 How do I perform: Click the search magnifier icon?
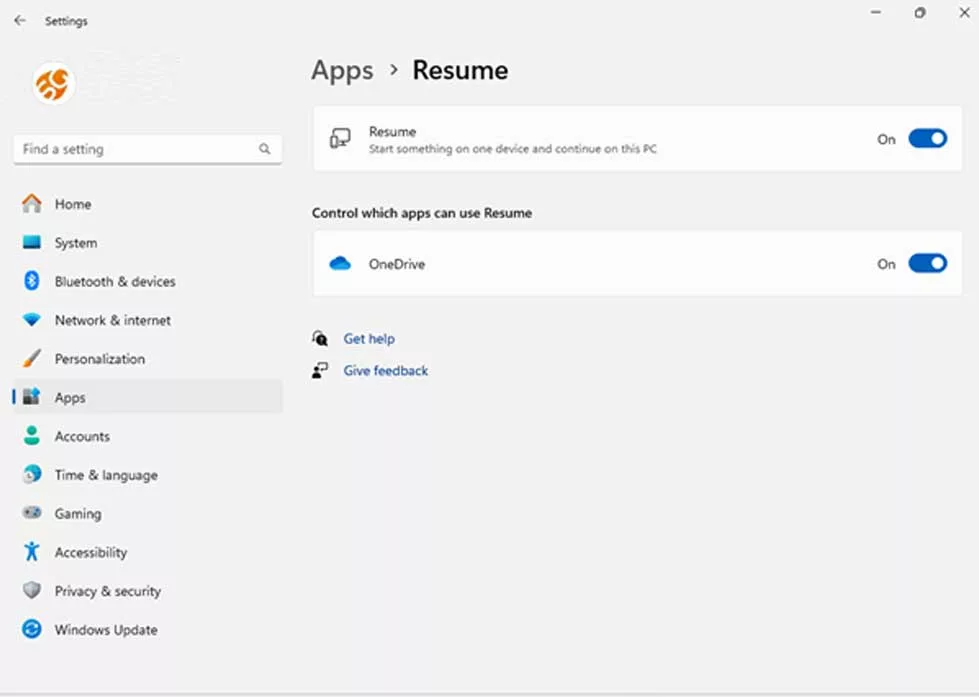point(265,149)
